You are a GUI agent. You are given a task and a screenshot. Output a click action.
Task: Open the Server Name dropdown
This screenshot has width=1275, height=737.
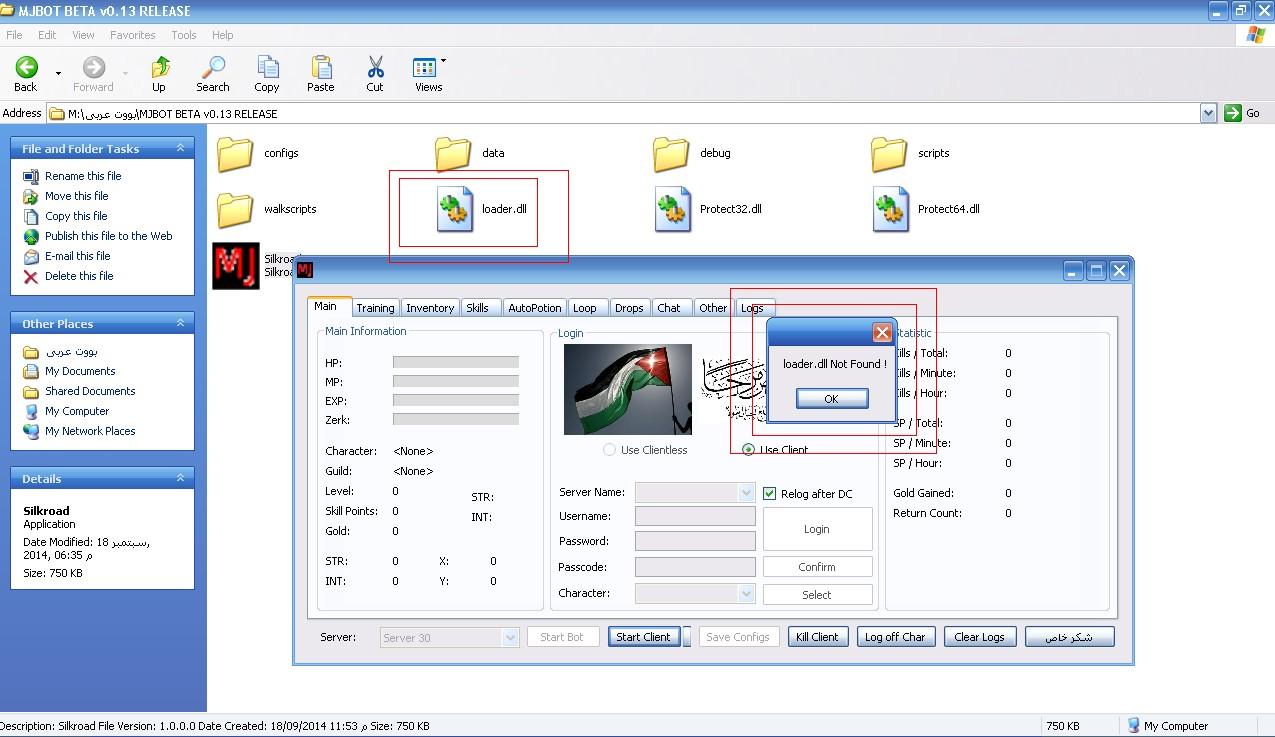point(746,492)
